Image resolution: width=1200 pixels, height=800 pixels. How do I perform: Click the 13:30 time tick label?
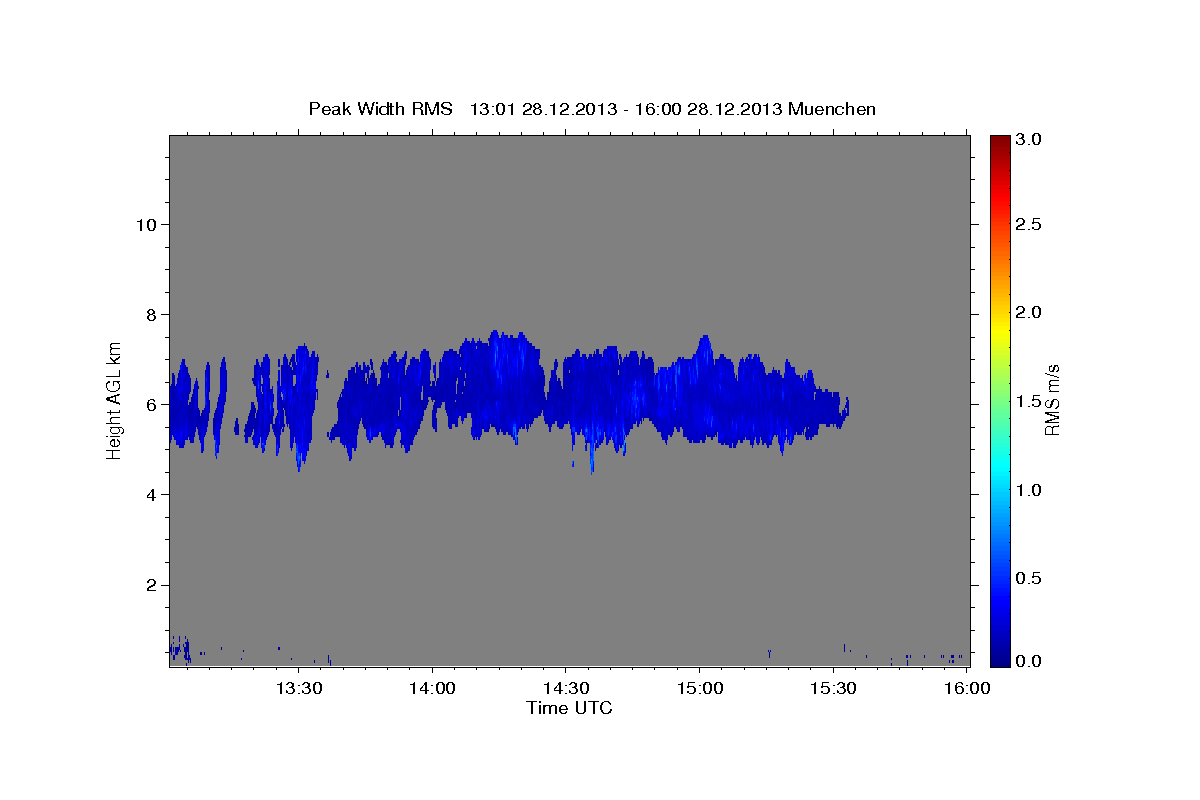click(x=299, y=689)
